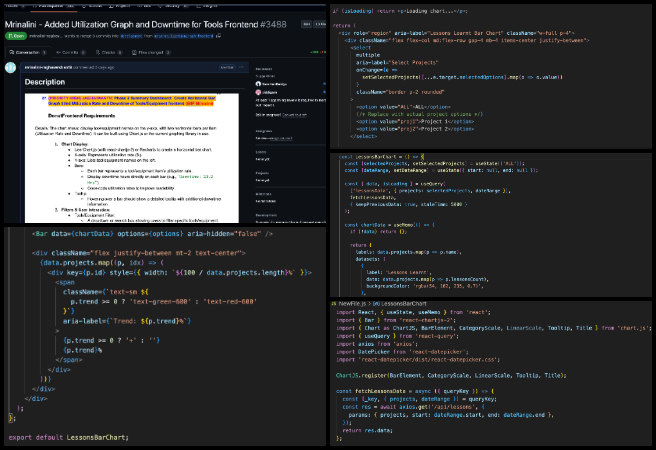Open the Conversation tab of the pull request
Screen dimensions: 656x450
pos(28,52)
